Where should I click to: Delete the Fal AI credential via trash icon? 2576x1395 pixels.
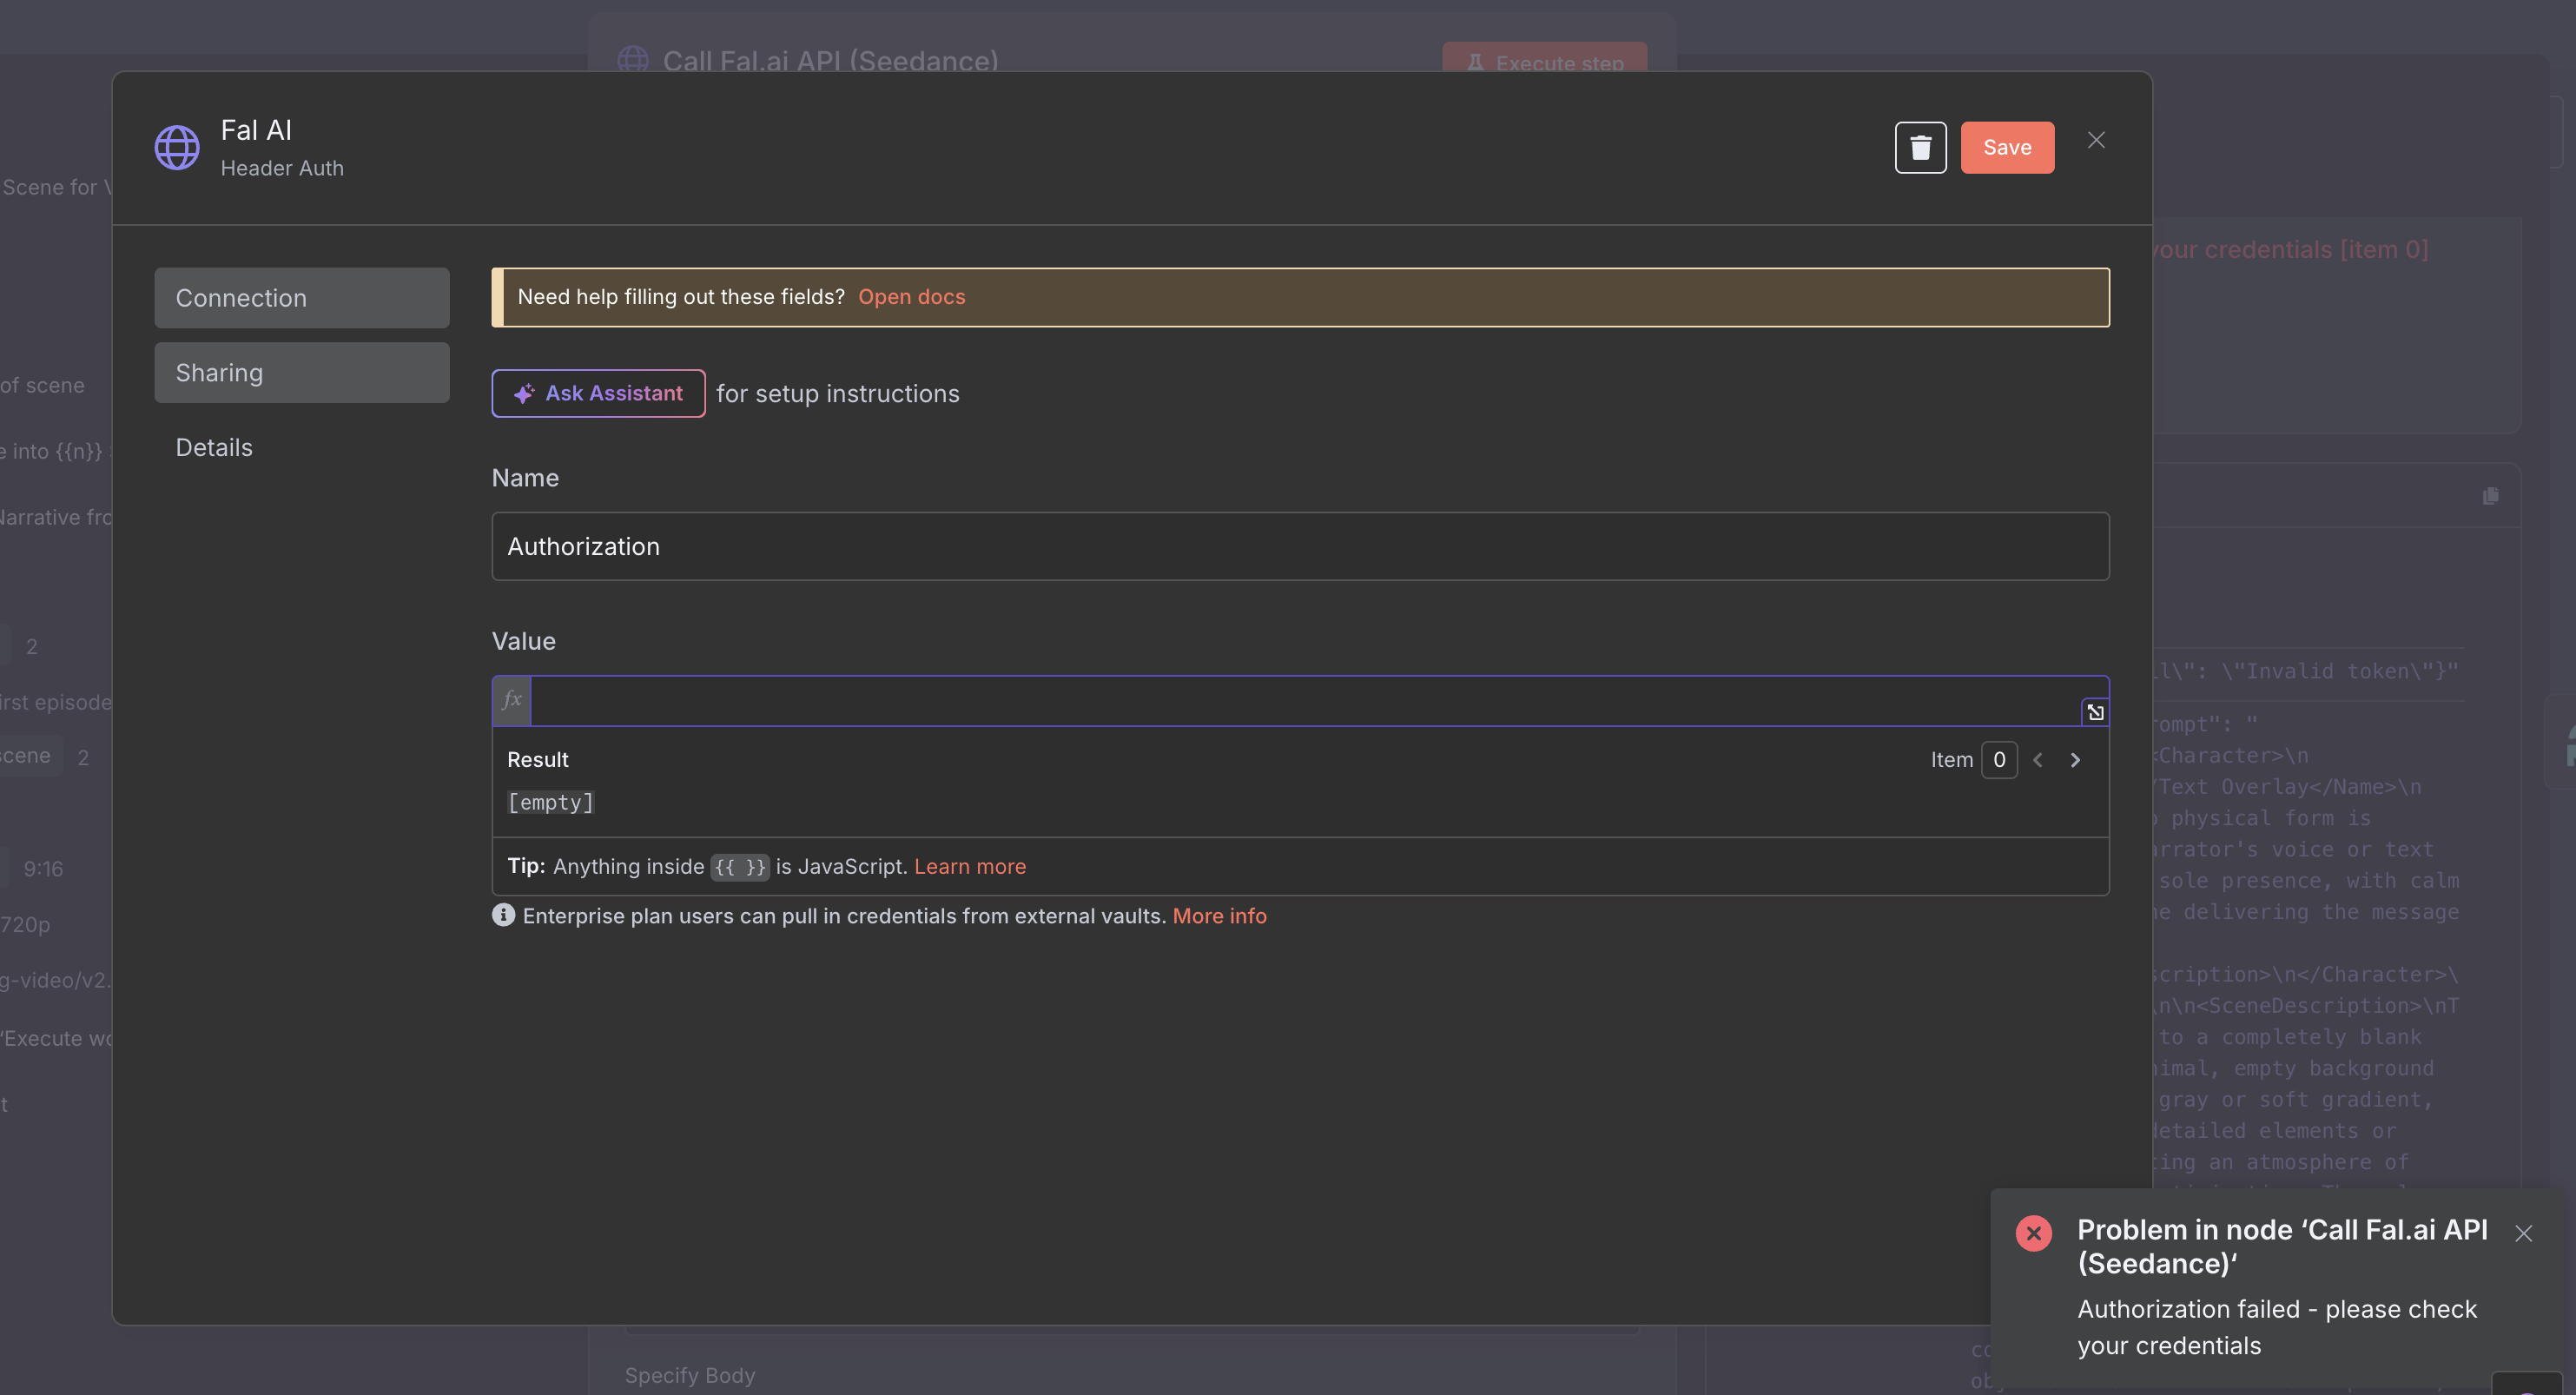(x=1920, y=147)
